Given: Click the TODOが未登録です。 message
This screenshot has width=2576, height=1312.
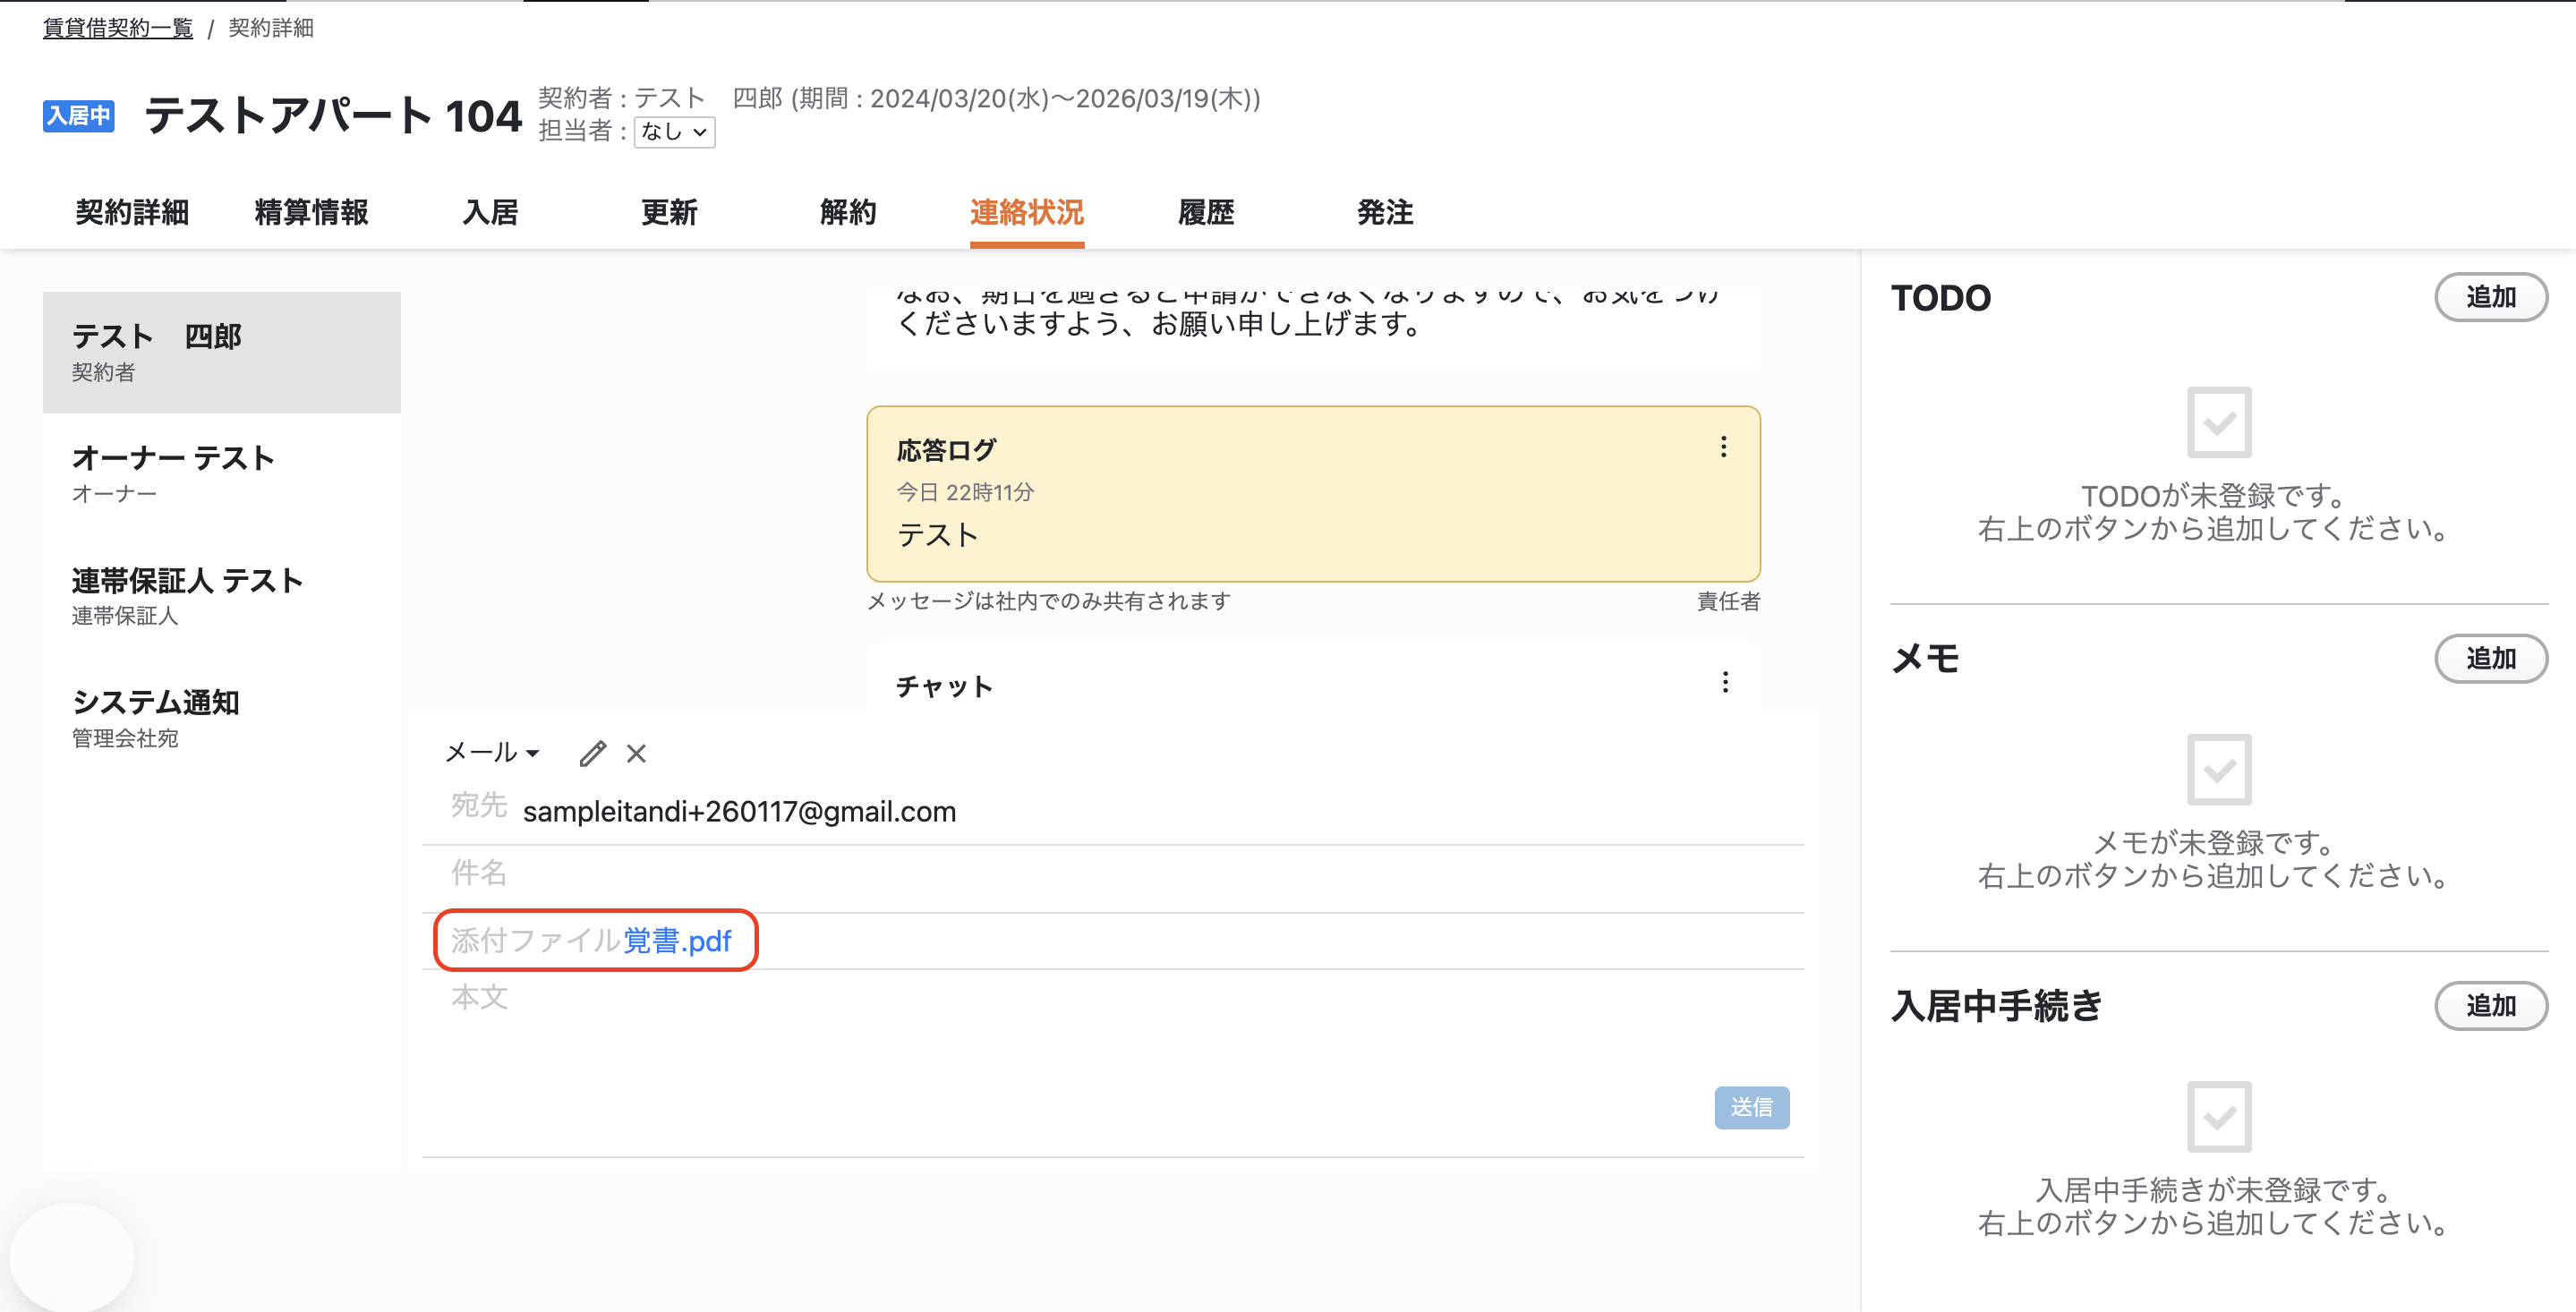Looking at the screenshot, I should 2212,496.
